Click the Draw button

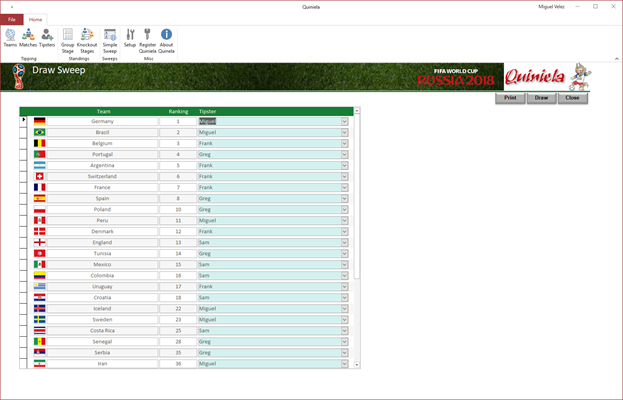541,98
